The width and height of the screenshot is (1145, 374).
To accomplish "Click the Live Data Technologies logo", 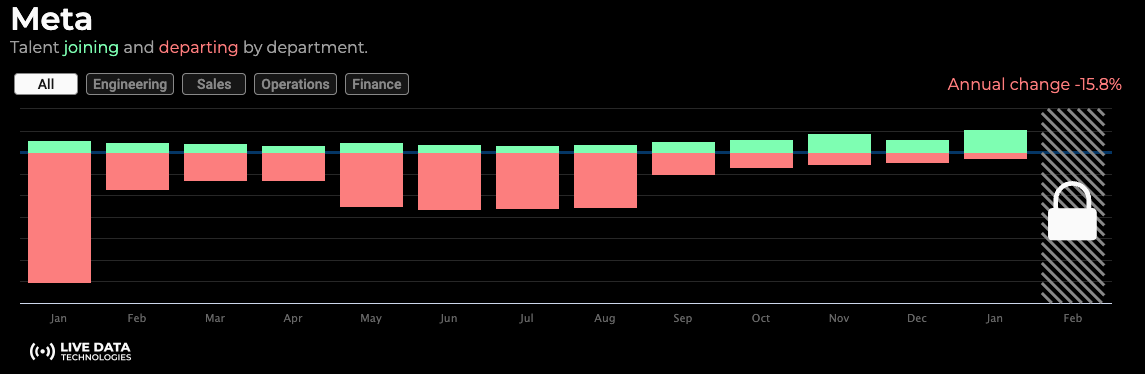I will point(80,352).
